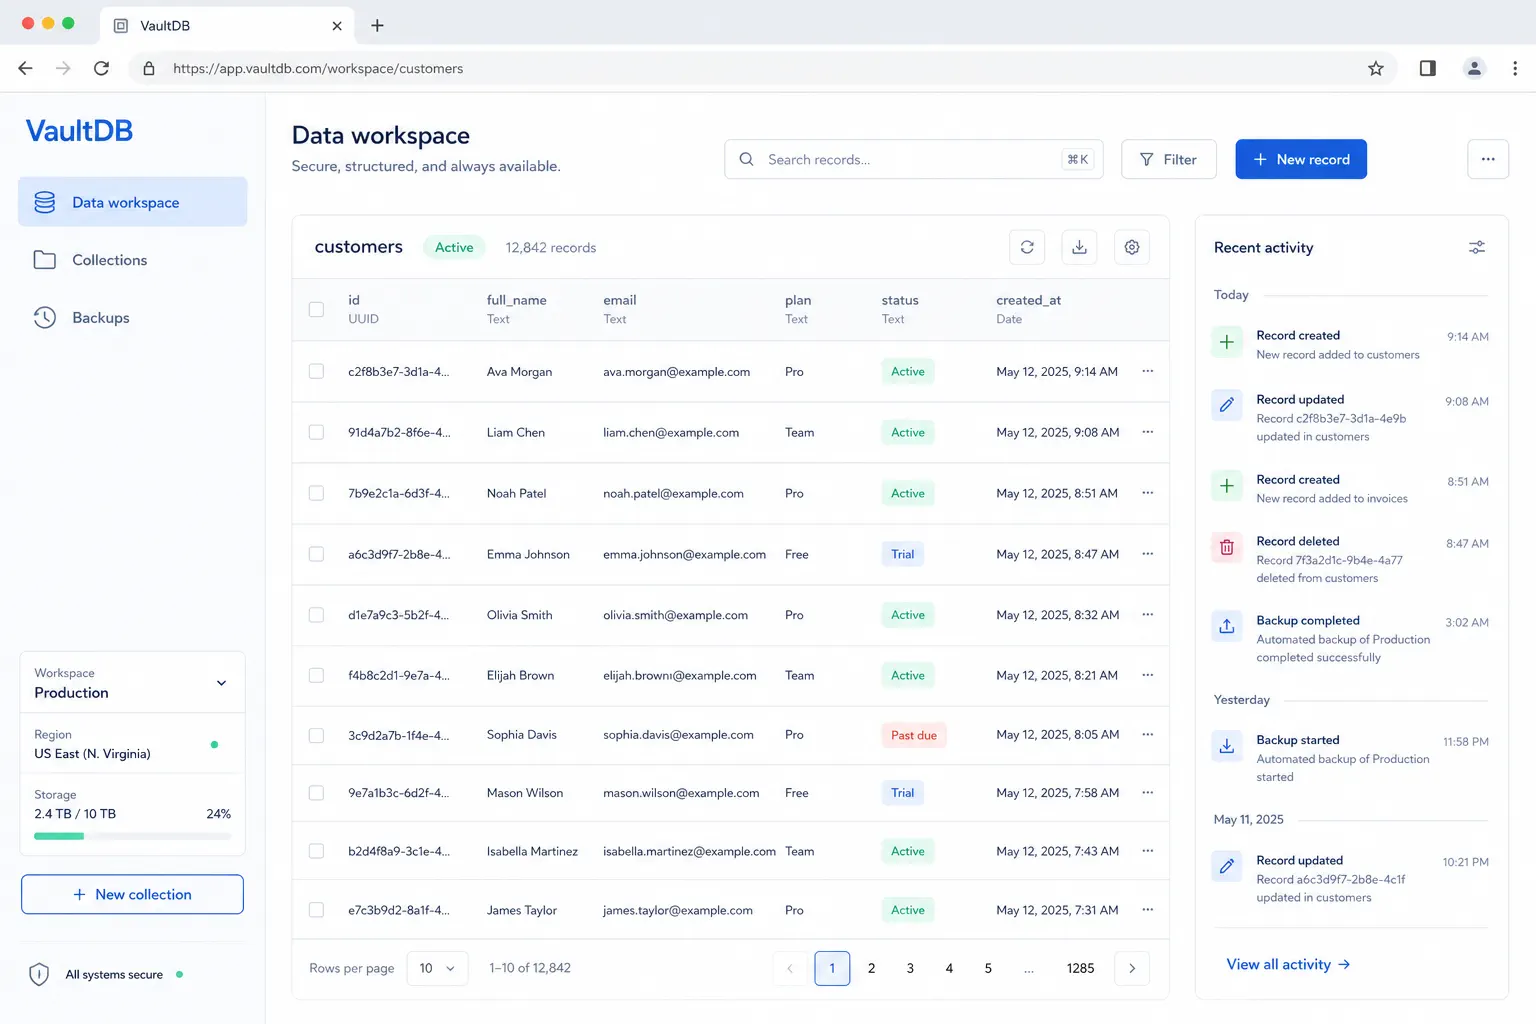Check the Olivia Smith row checkbox
Screen dimensions: 1536x1024
316,615
